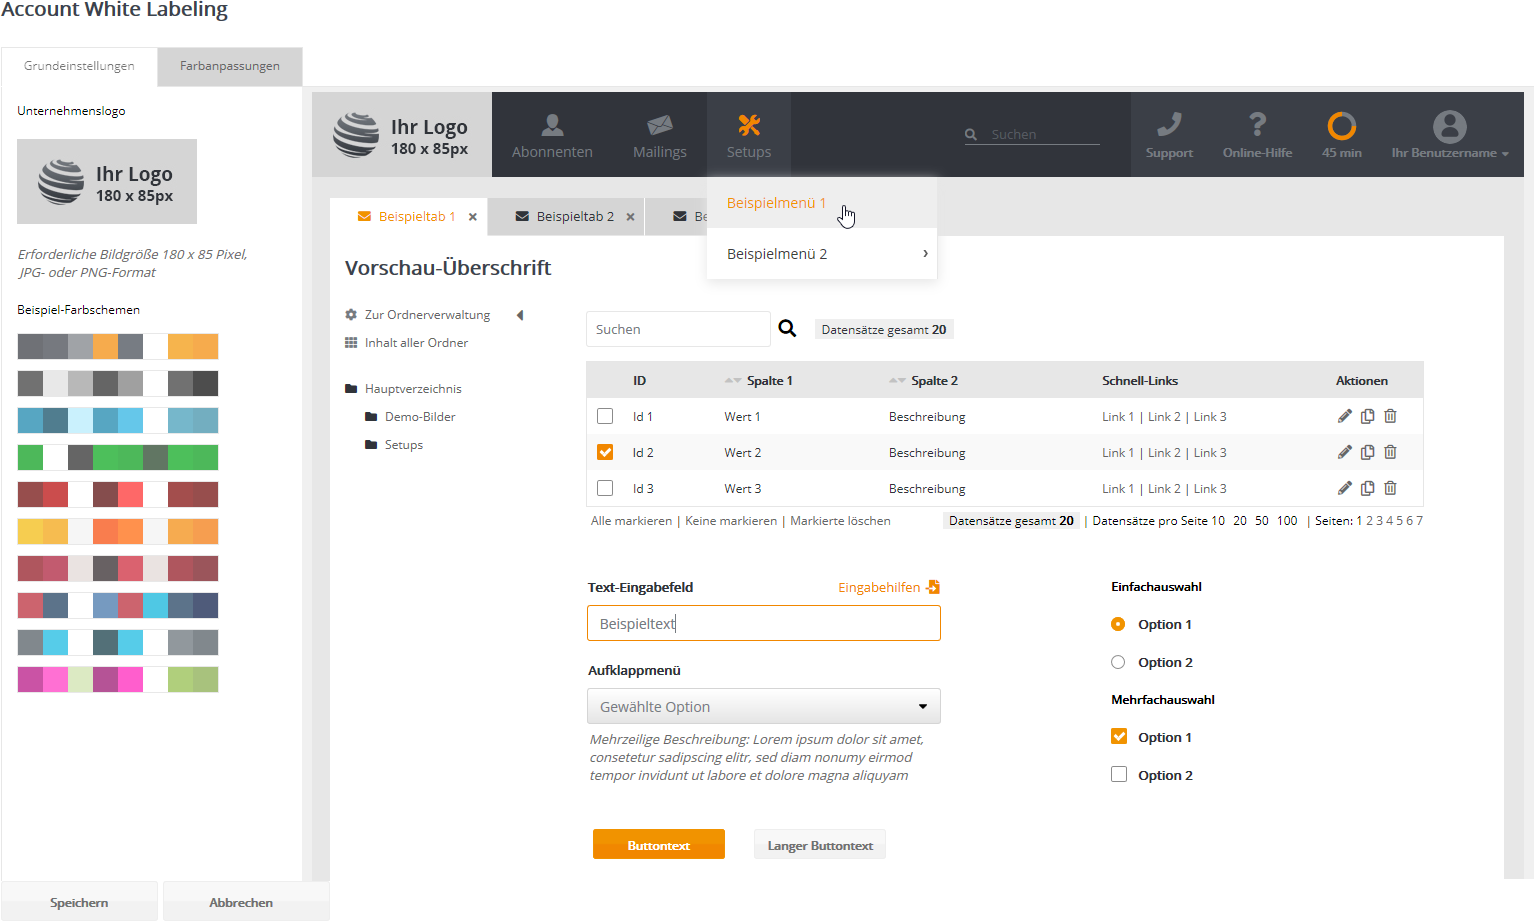Screen dimensions: 1534x921
Task: Click the pencil edit icon for Id 1
Action: (1344, 416)
